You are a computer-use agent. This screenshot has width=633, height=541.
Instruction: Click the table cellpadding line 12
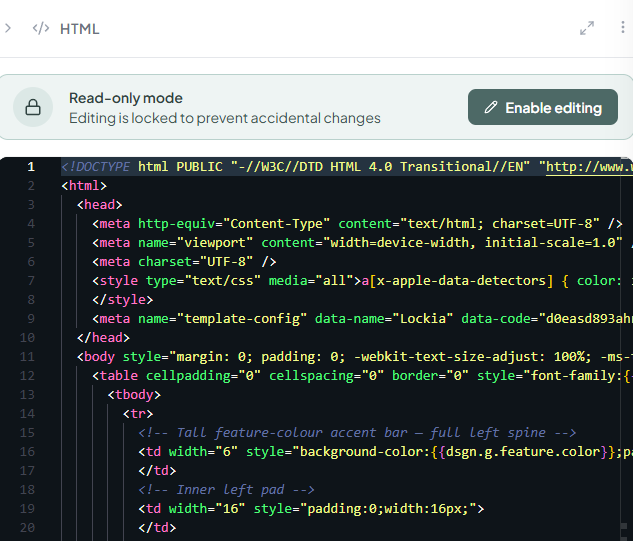pos(362,375)
